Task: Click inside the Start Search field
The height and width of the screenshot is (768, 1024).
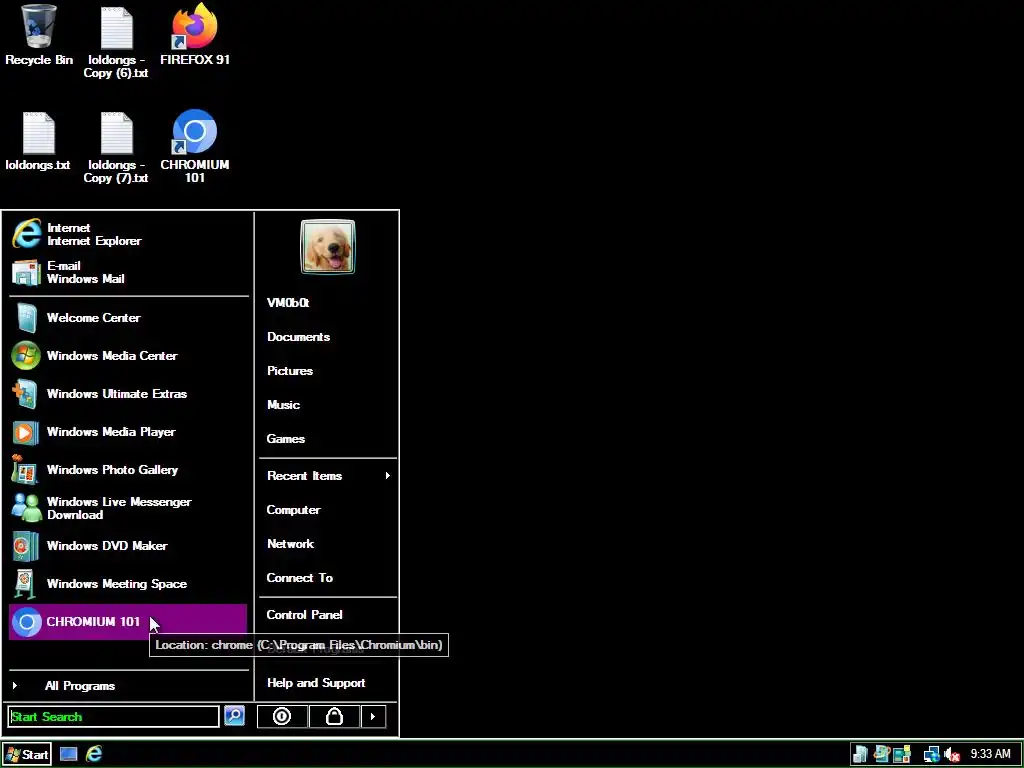Action: click(114, 716)
